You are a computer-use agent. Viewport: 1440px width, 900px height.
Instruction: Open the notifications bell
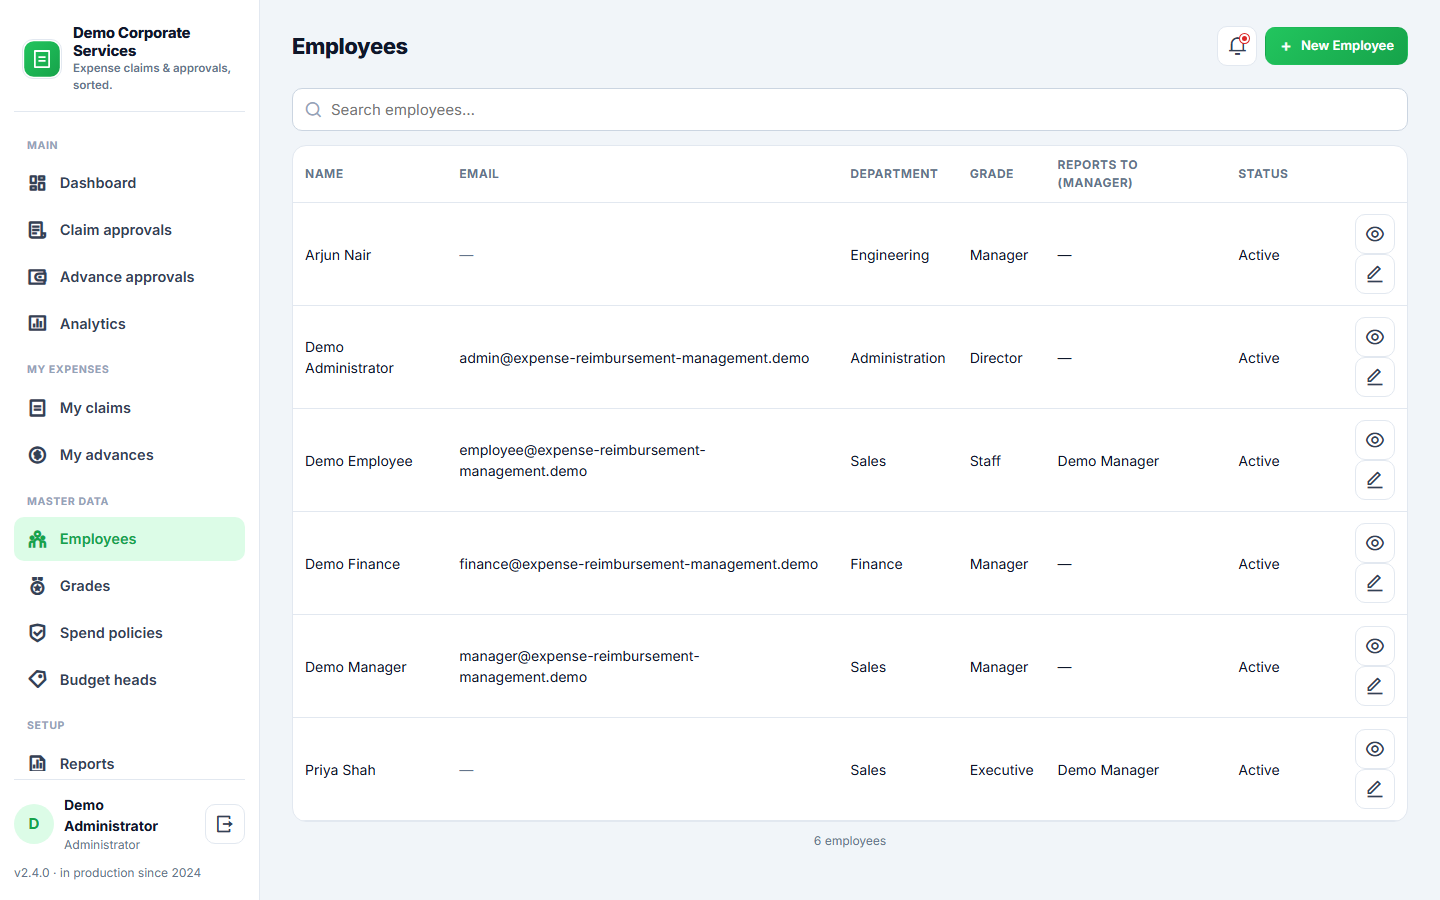click(1237, 46)
